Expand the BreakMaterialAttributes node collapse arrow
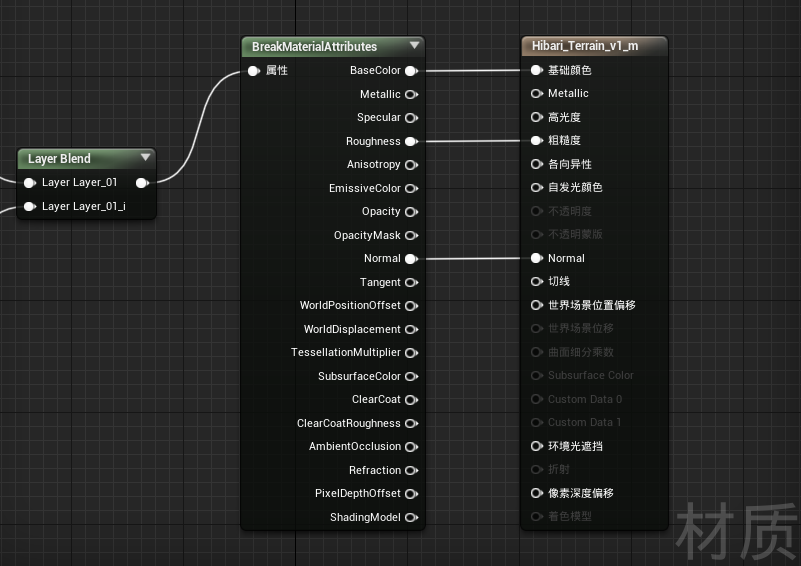The image size is (801, 566). pyautogui.click(x=414, y=45)
